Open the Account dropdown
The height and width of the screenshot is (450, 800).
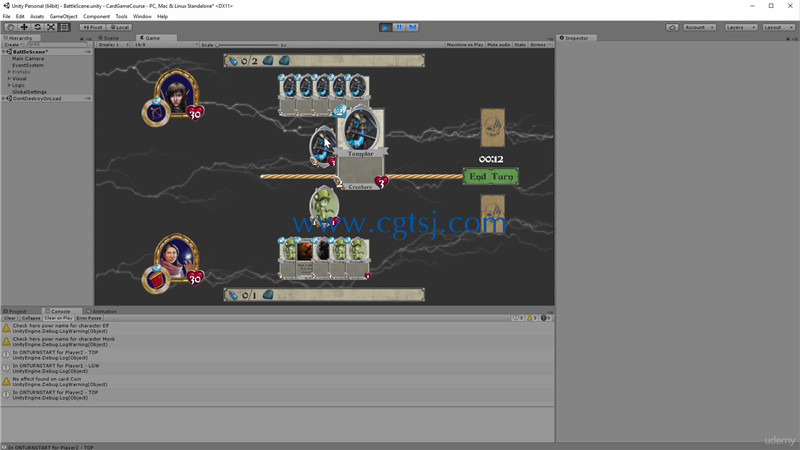(699, 27)
